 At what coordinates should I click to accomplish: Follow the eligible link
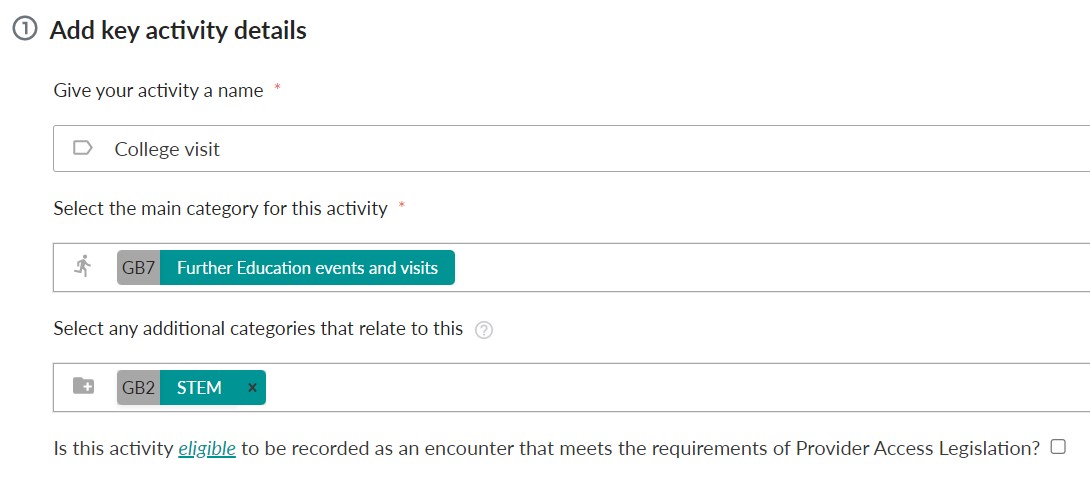tap(207, 449)
